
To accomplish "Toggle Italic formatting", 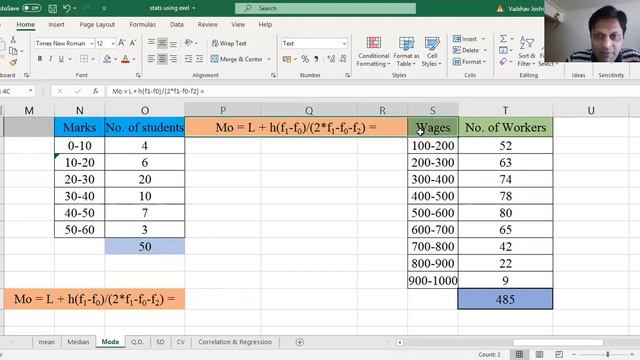I will (50, 59).
